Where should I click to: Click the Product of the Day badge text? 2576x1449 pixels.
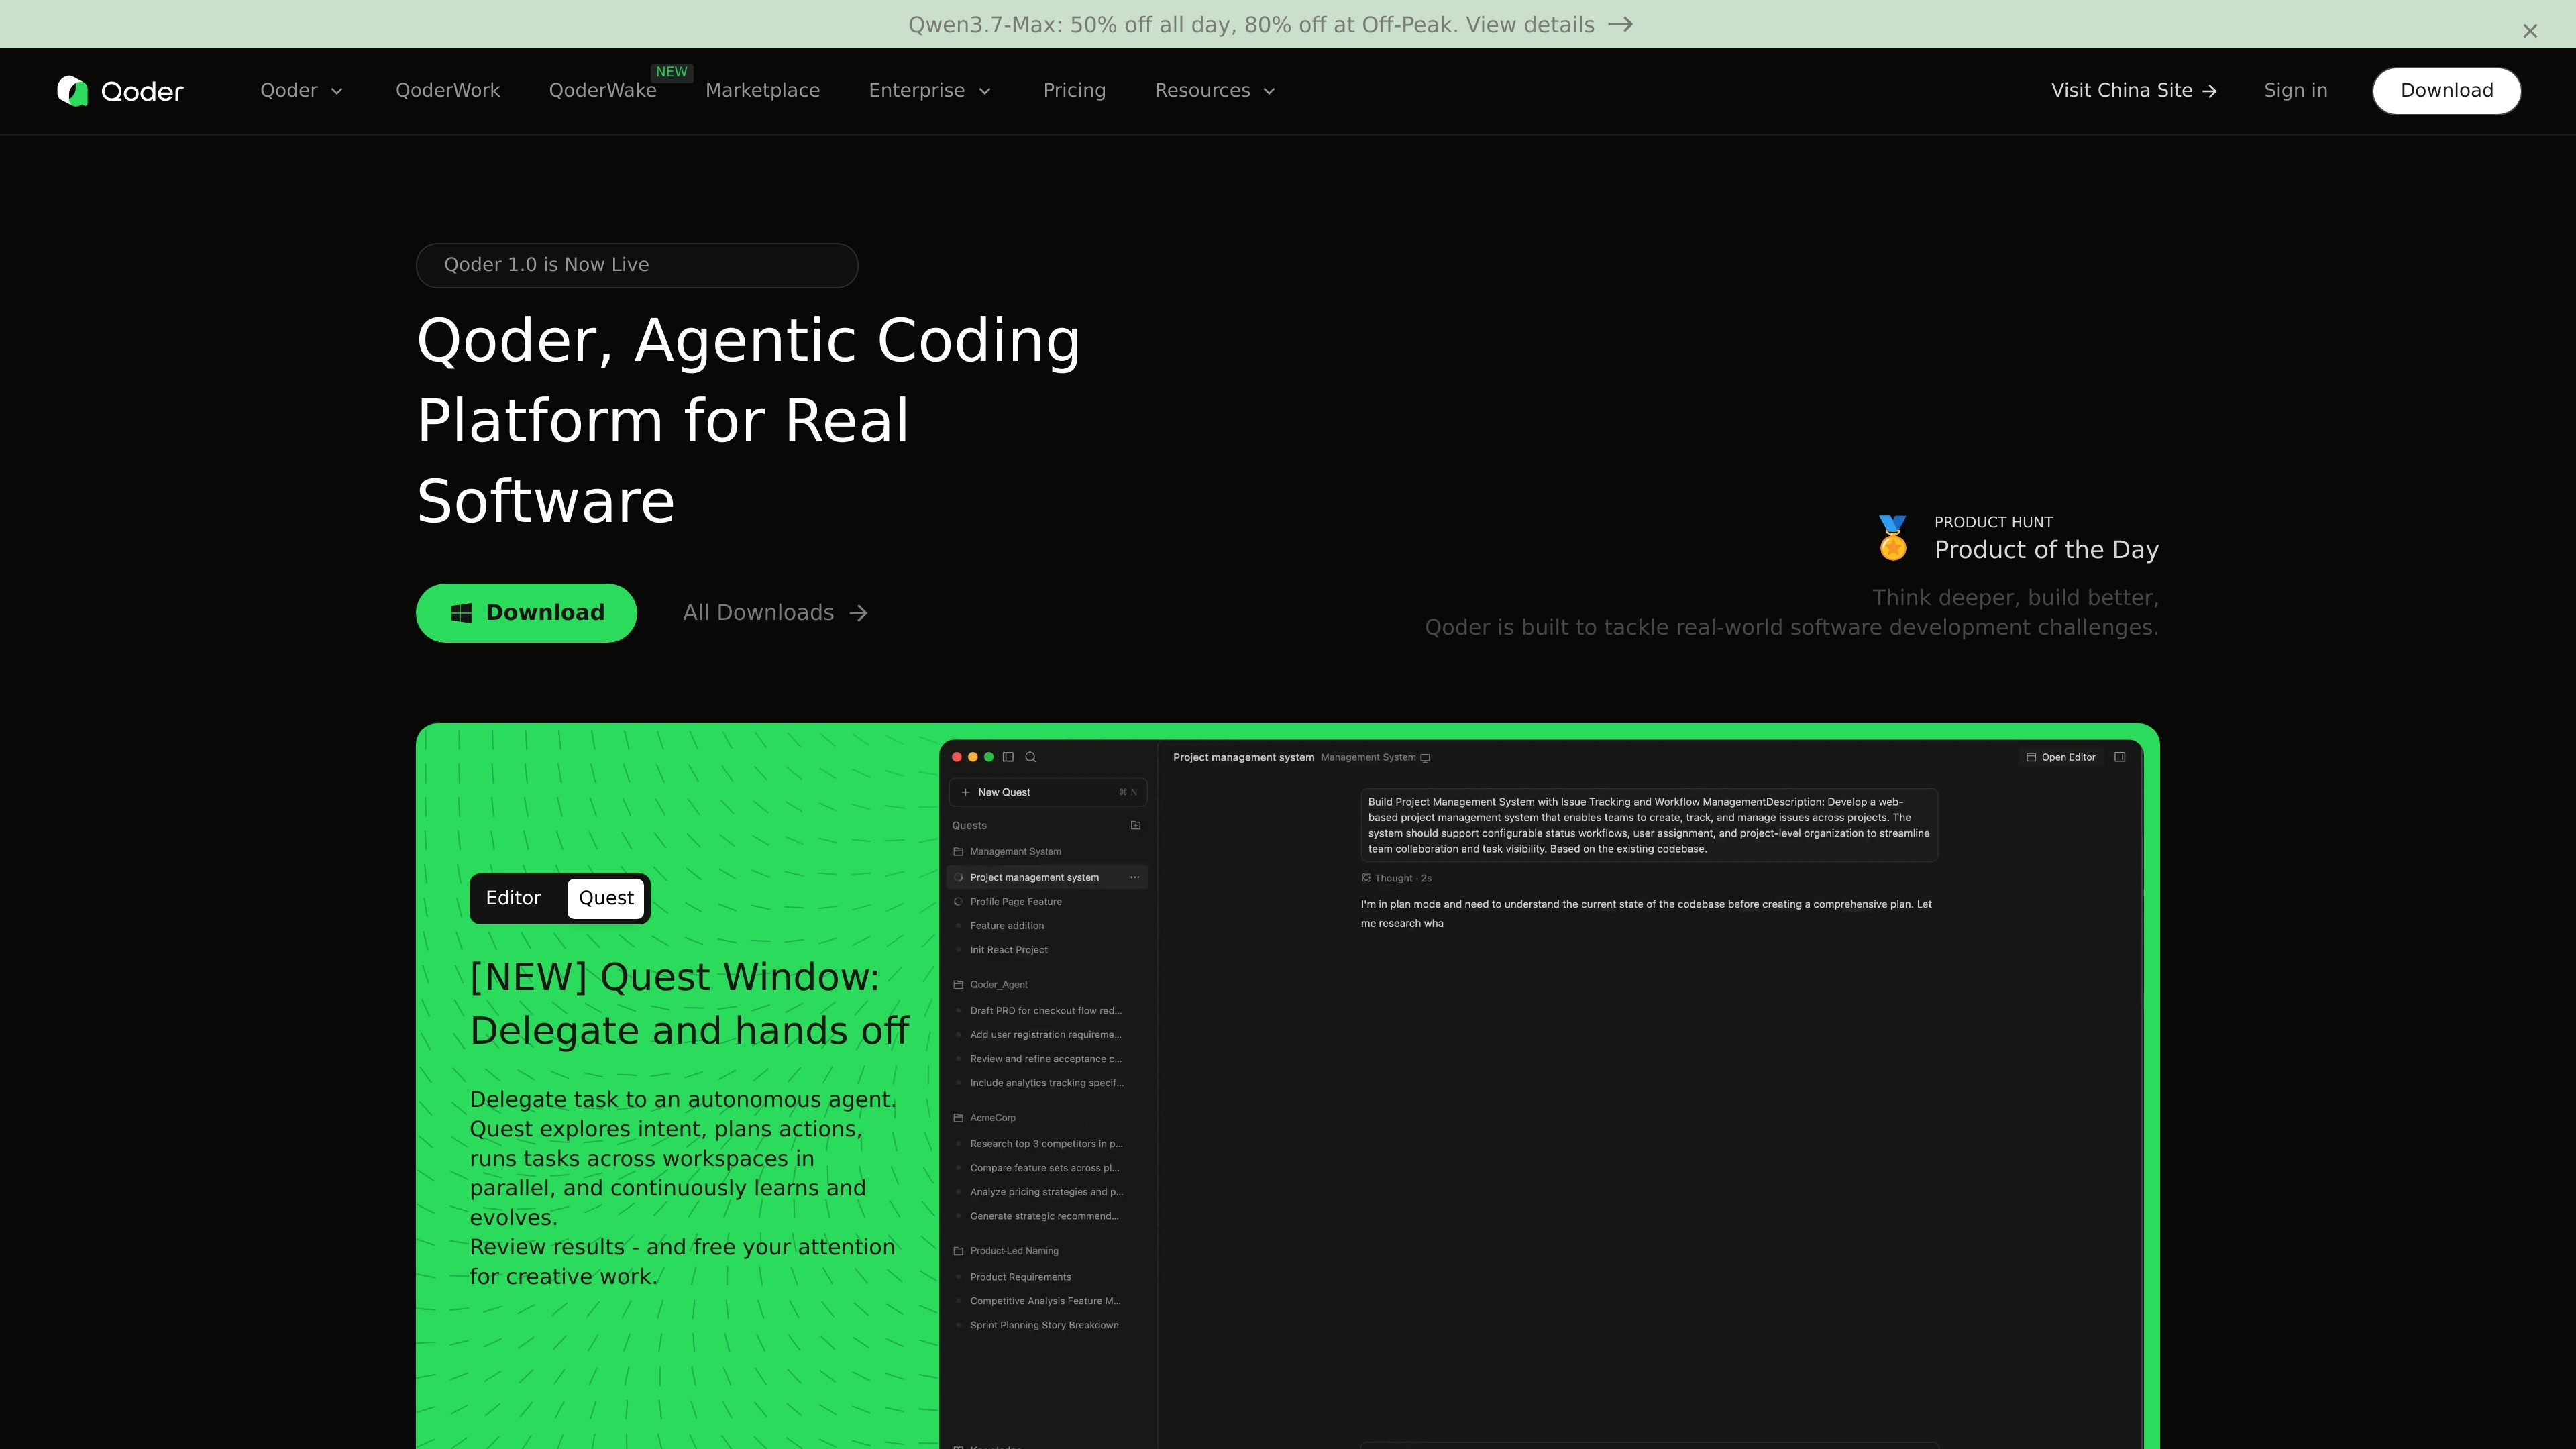click(2046, 550)
